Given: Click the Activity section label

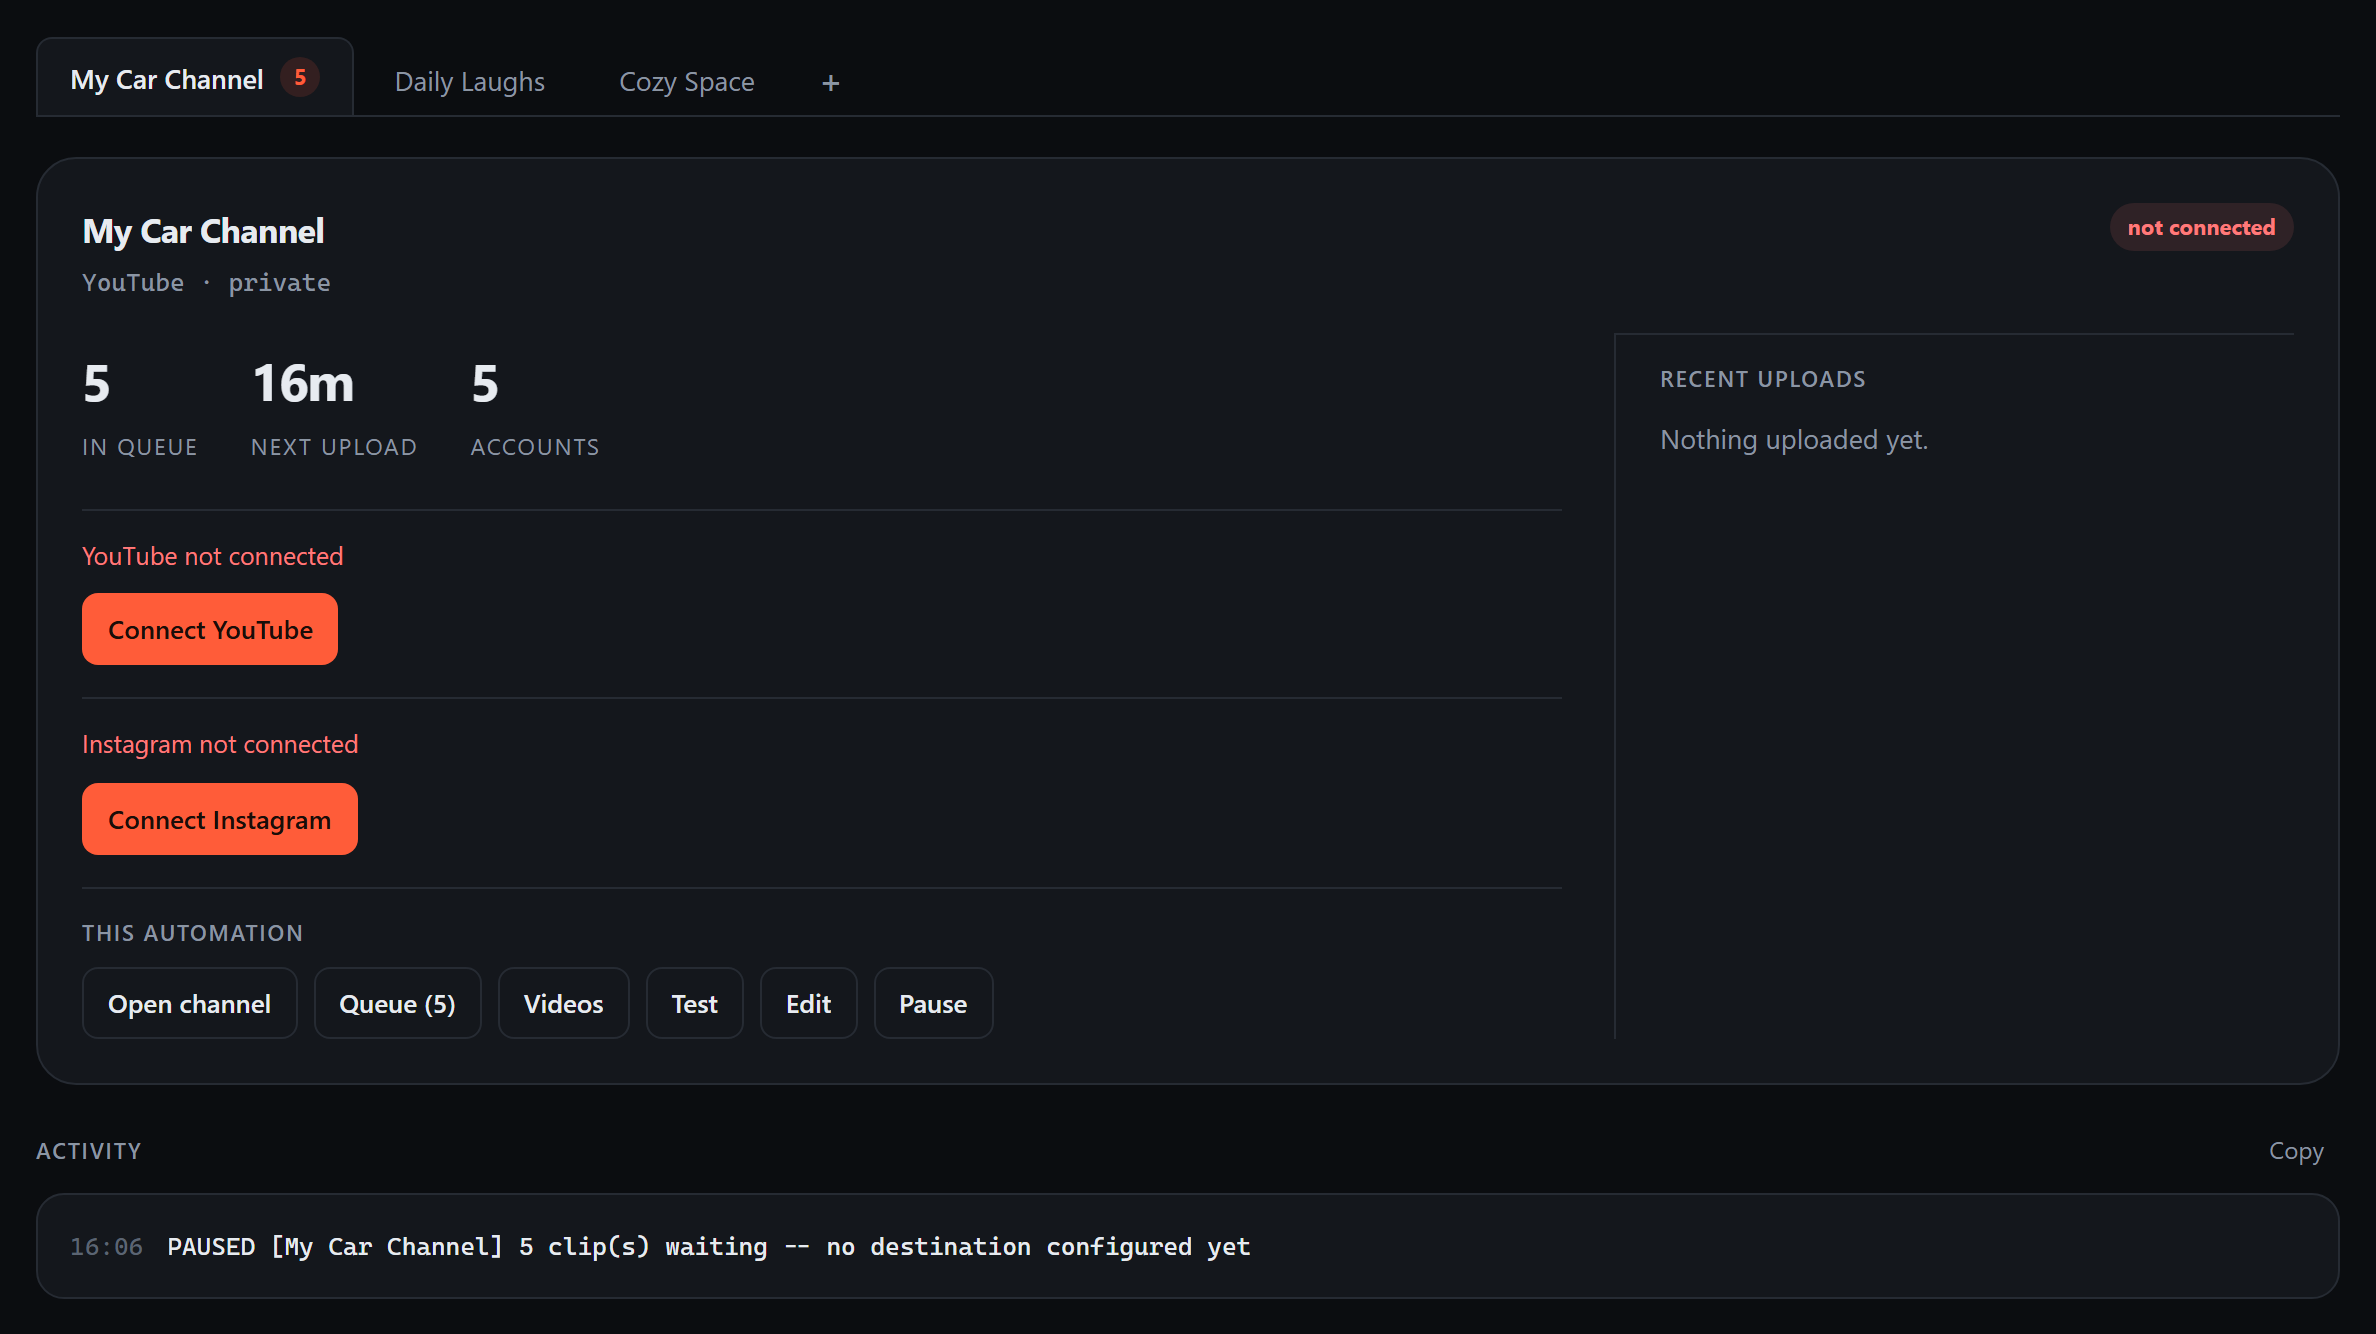Looking at the screenshot, I should (x=89, y=1151).
